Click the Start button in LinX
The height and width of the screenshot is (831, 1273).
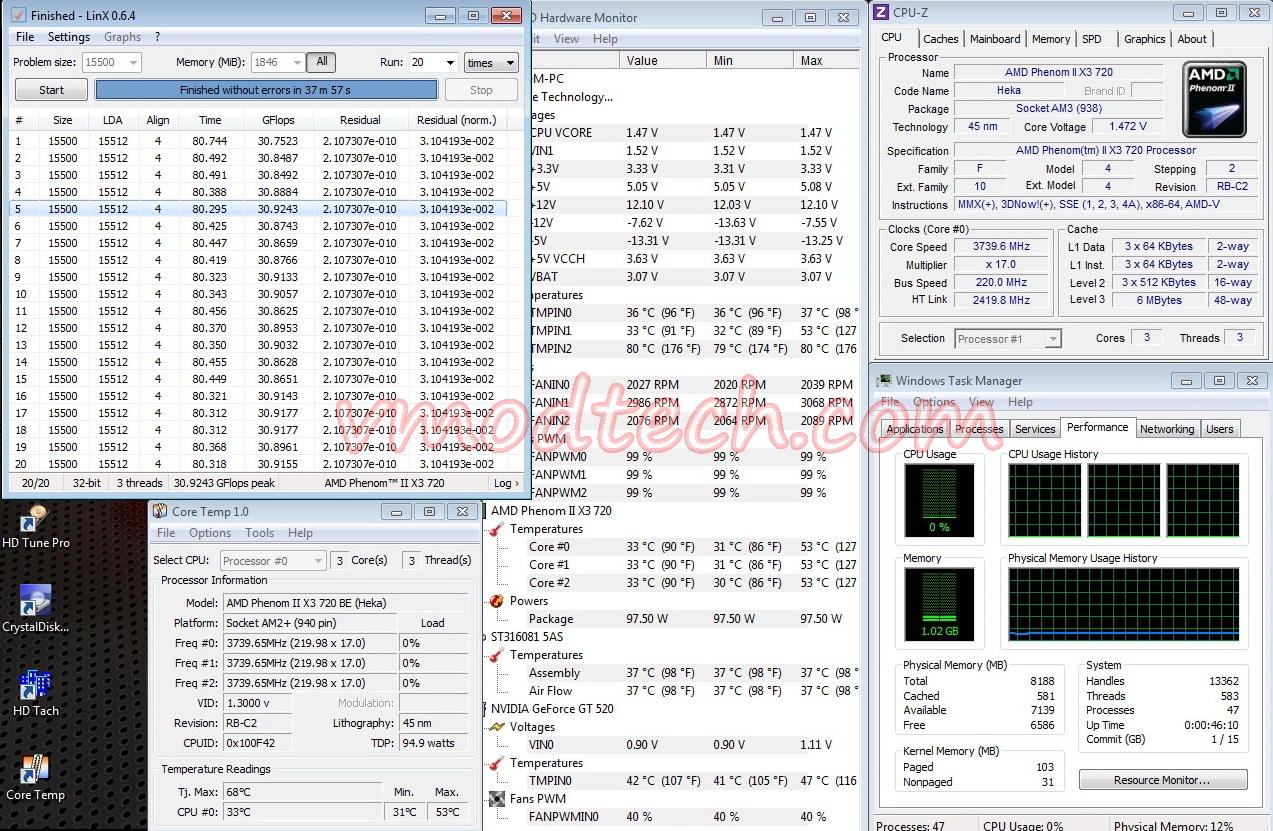(51, 90)
